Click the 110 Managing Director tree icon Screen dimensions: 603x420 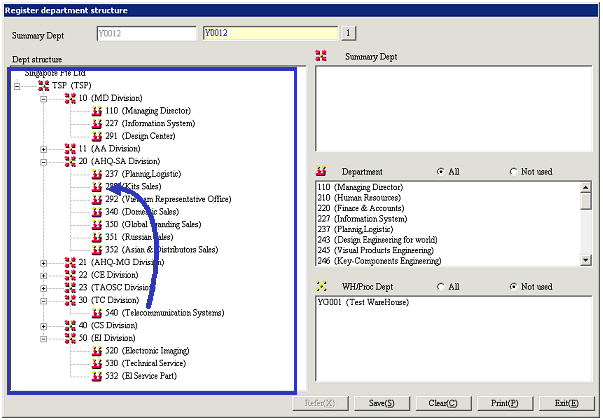[97, 111]
